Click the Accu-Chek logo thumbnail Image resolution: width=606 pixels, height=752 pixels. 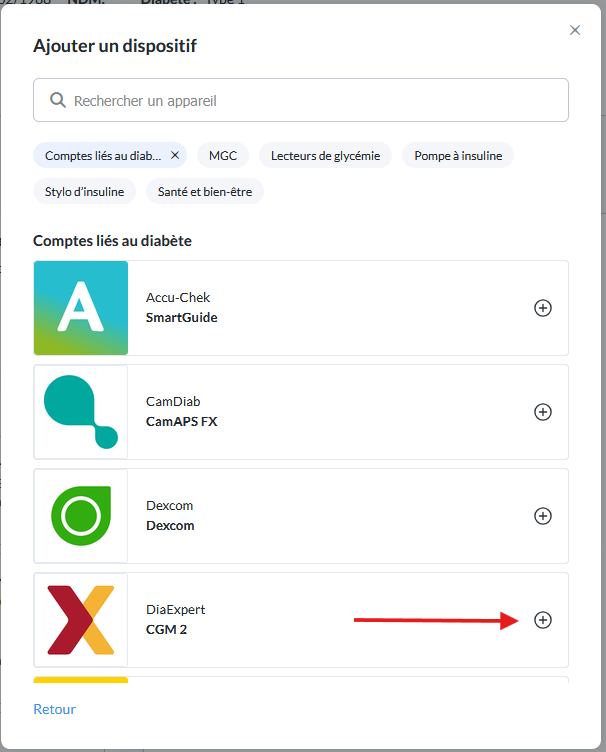coord(81,308)
